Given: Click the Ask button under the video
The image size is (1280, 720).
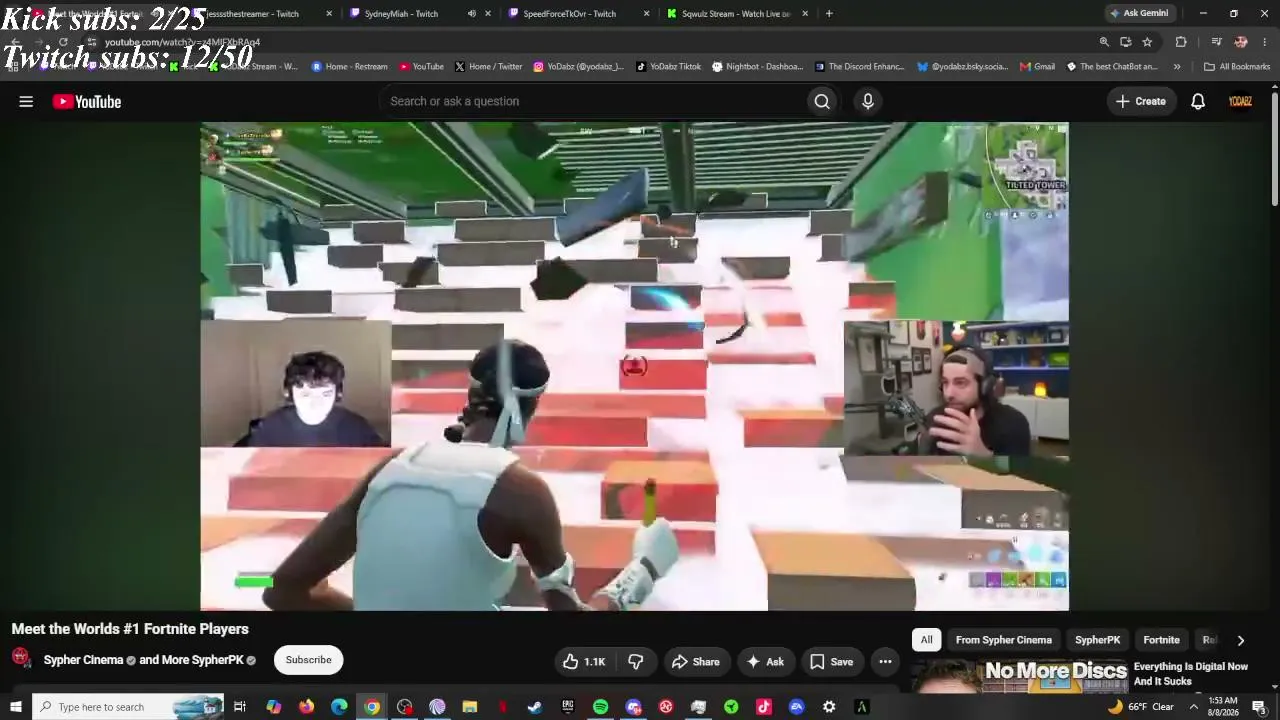Looking at the screenshot, I should (x=765, y=661).
